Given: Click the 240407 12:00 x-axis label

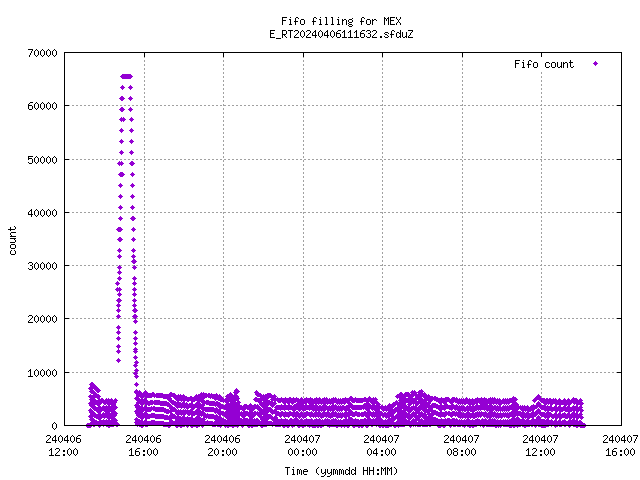Looking at the screenshot, I should pos(541,446).
